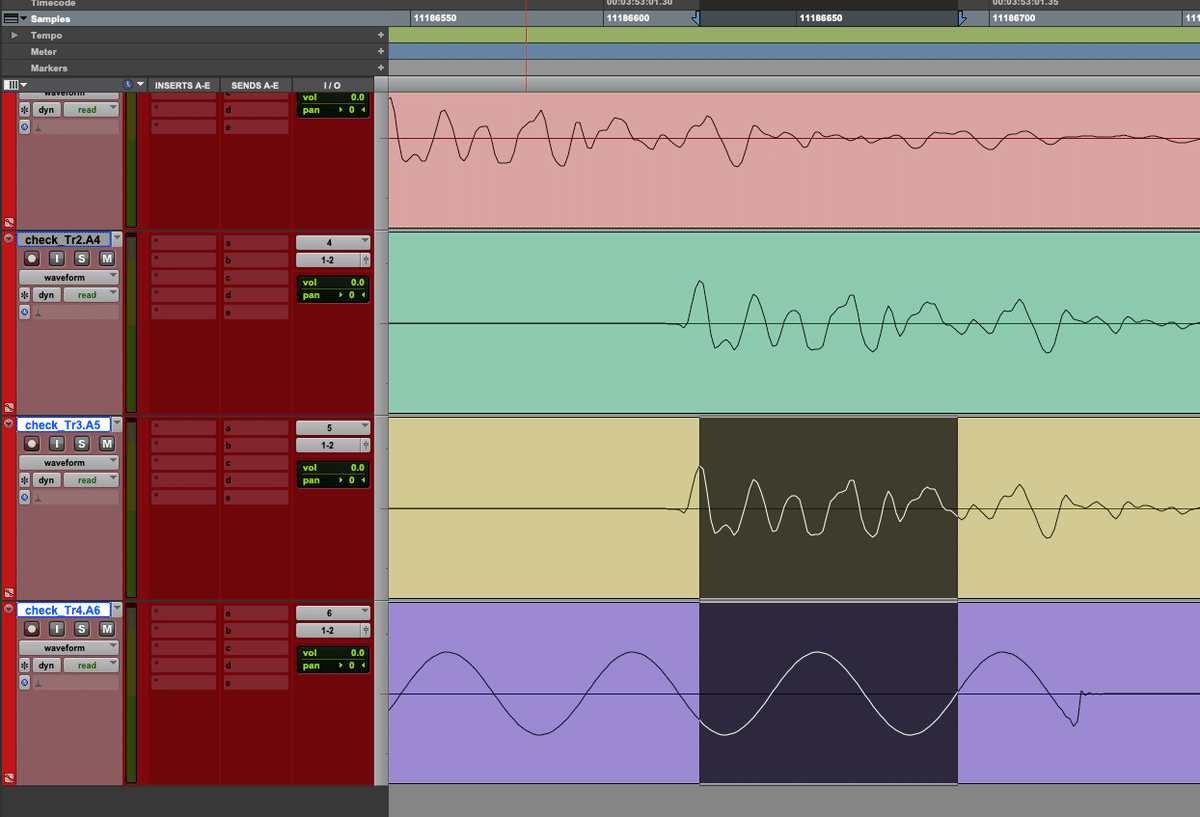Screen dimensions: 1200x817
Task: Click the playlist selector circle left of check_Tr4.A6
Action: point(9,609)
